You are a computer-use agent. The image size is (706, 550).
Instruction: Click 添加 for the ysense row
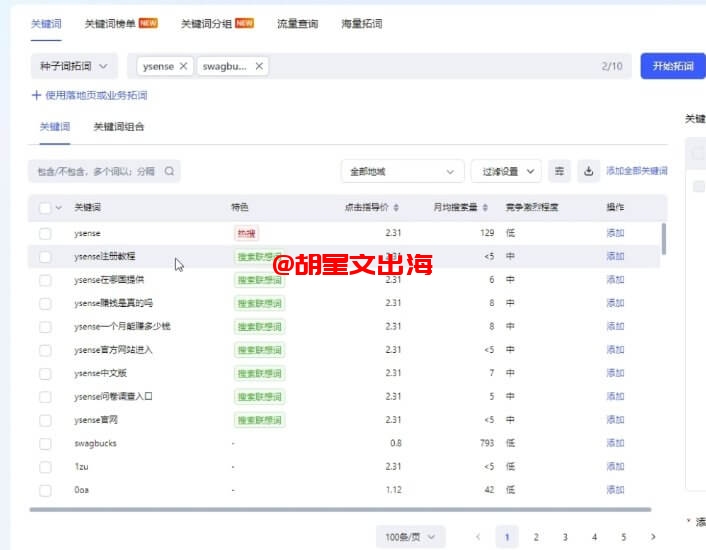615,233
